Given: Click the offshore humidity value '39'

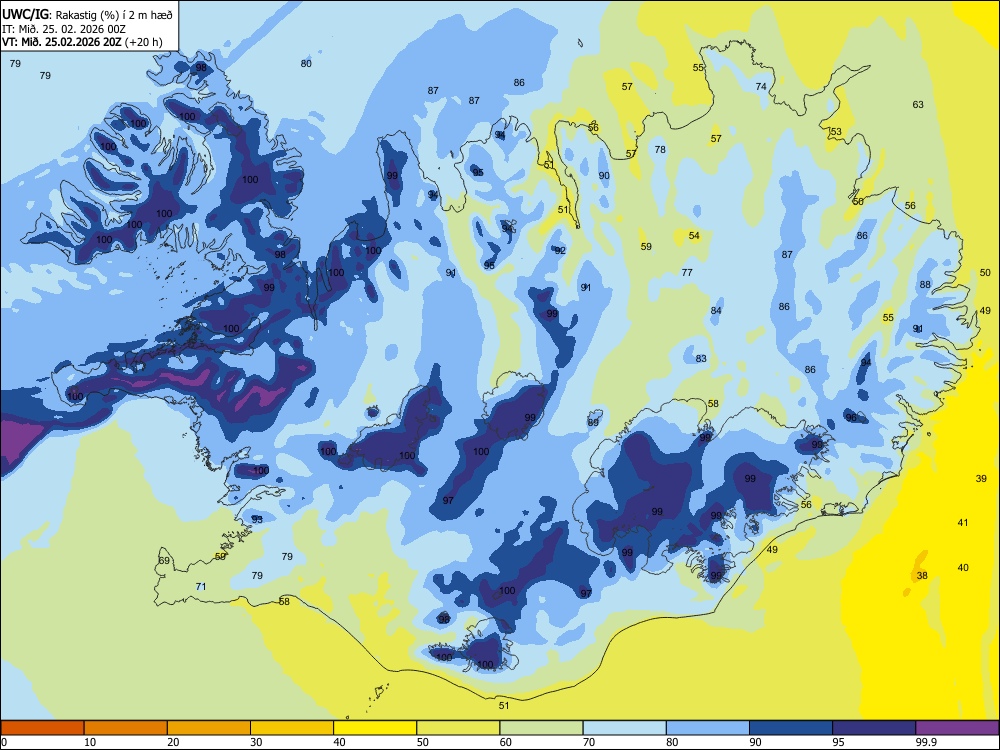Looking at the screenshot, I should tap(981, 479).
